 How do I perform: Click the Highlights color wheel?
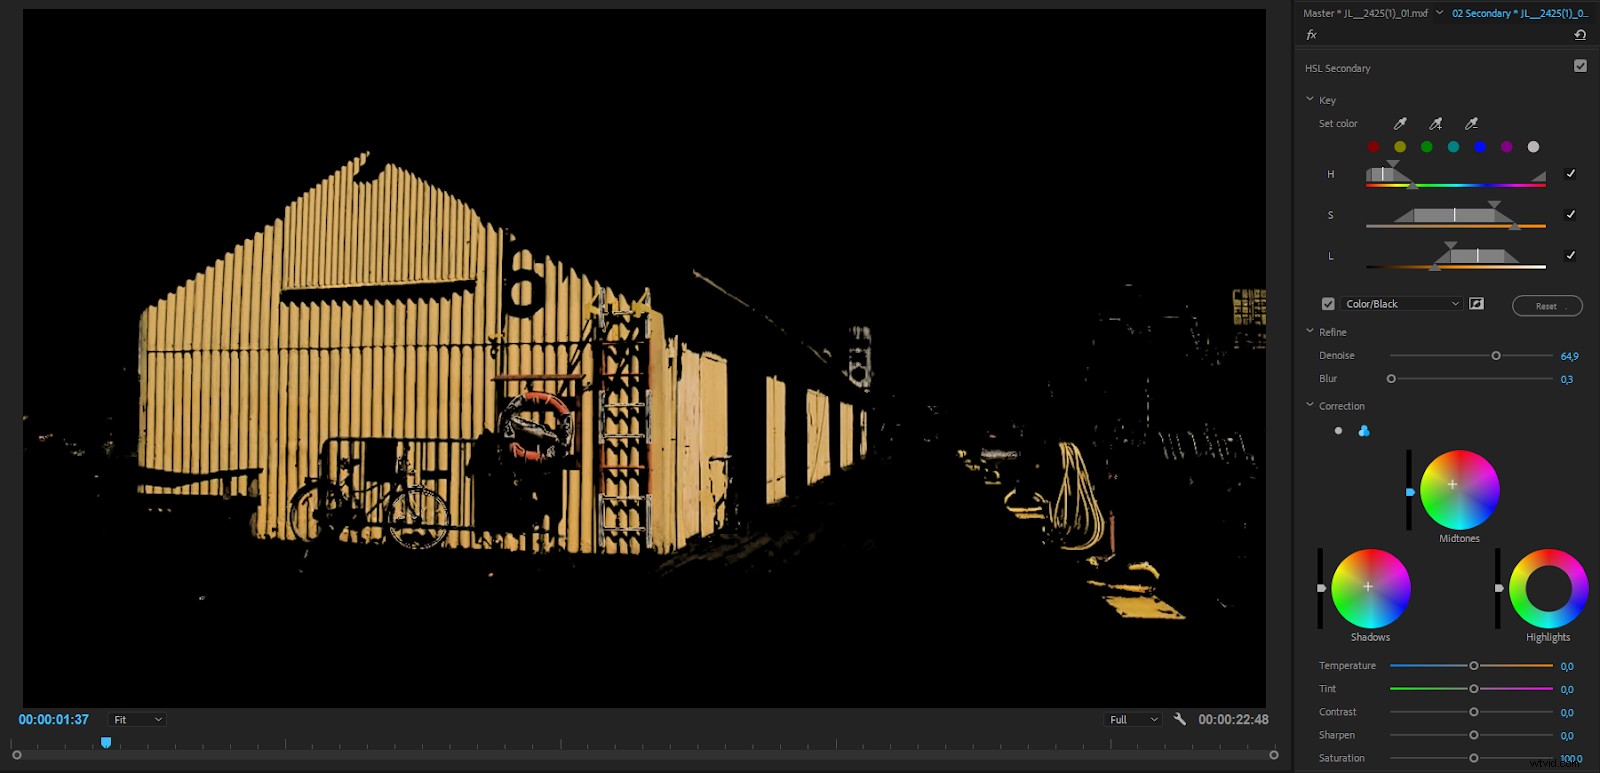[1549, 588]
